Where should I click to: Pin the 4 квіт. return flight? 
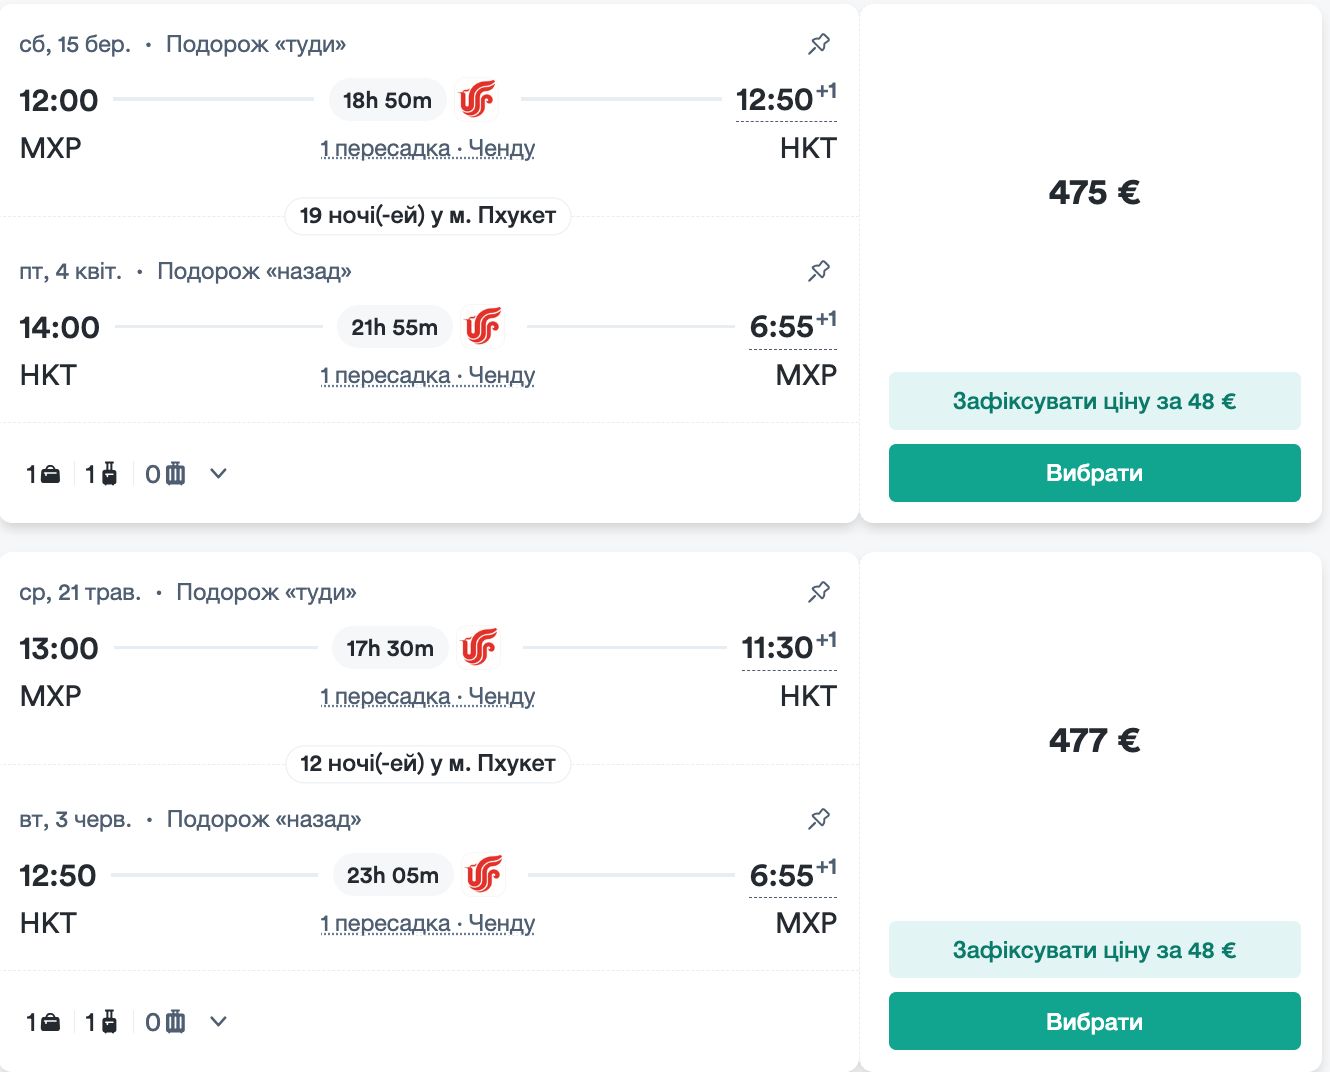(819, 271)
